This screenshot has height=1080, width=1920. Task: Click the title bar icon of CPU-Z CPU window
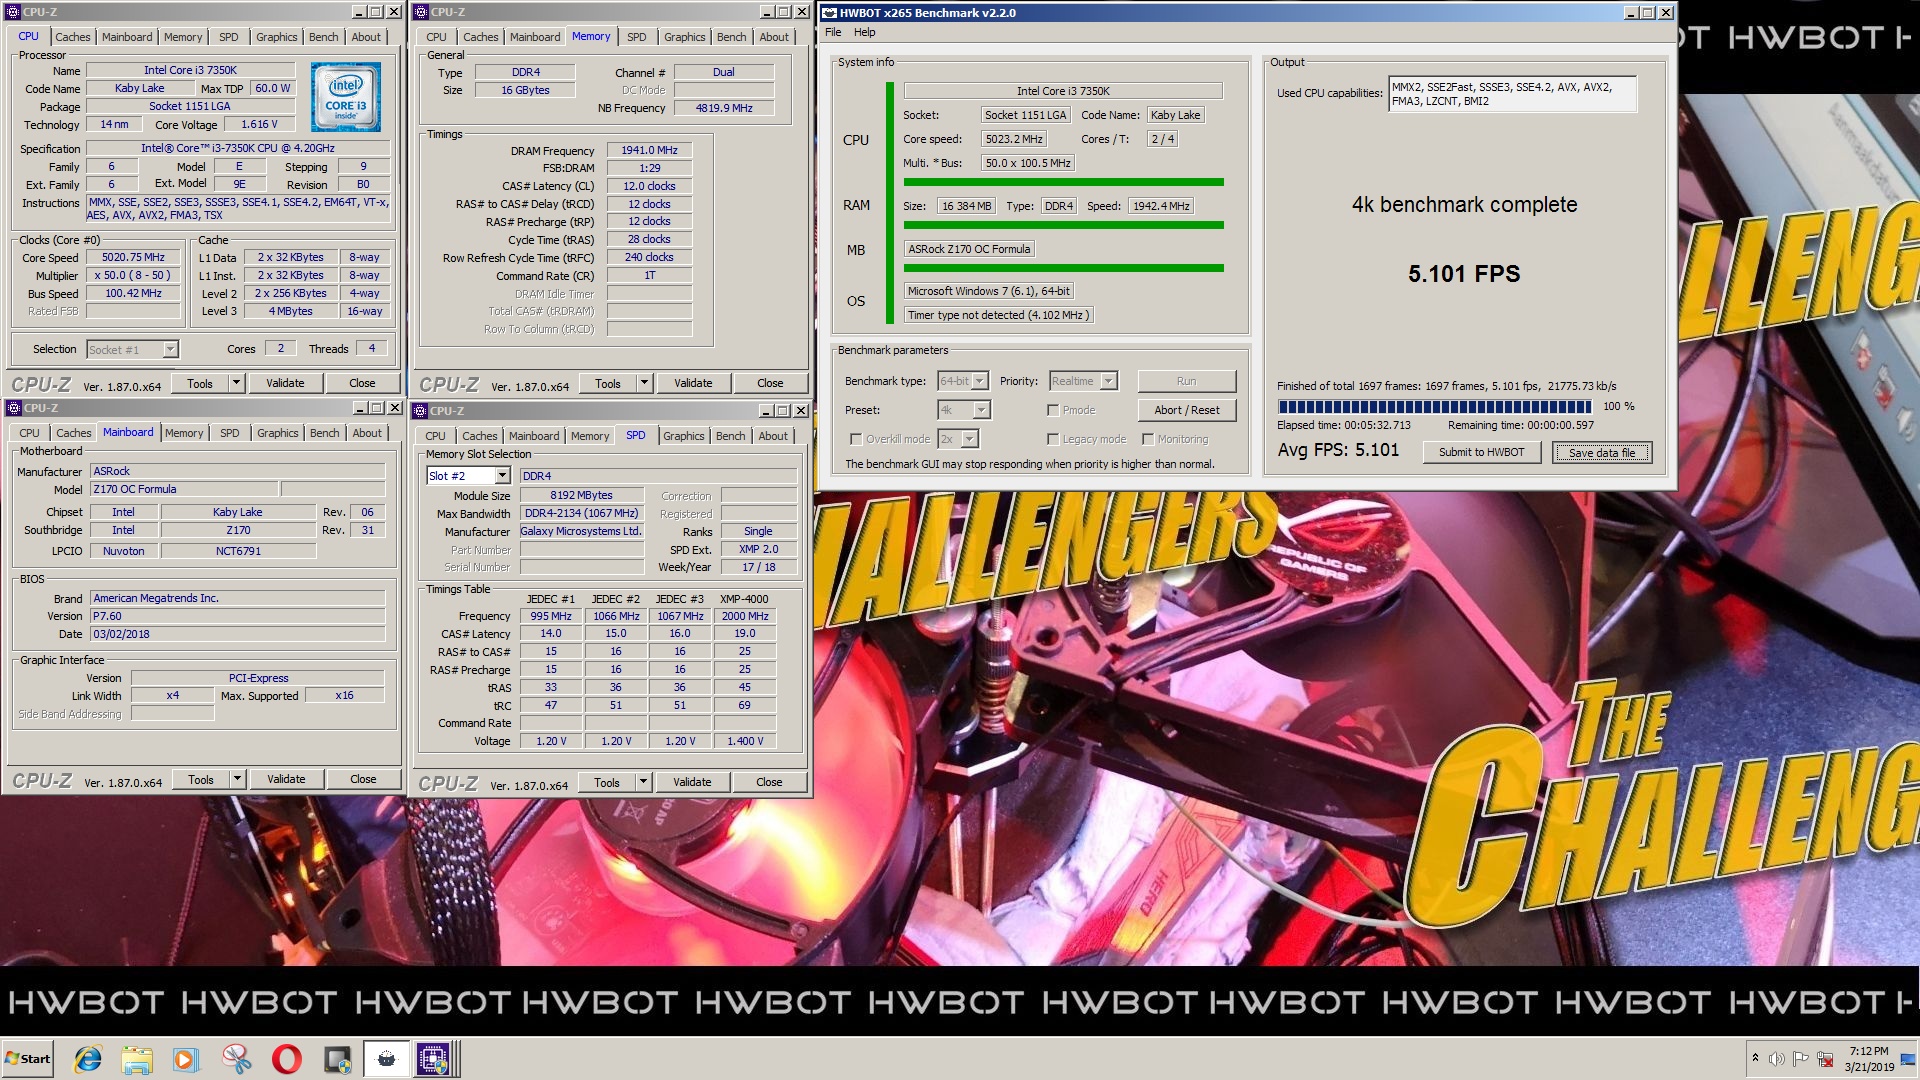point(14,12)
